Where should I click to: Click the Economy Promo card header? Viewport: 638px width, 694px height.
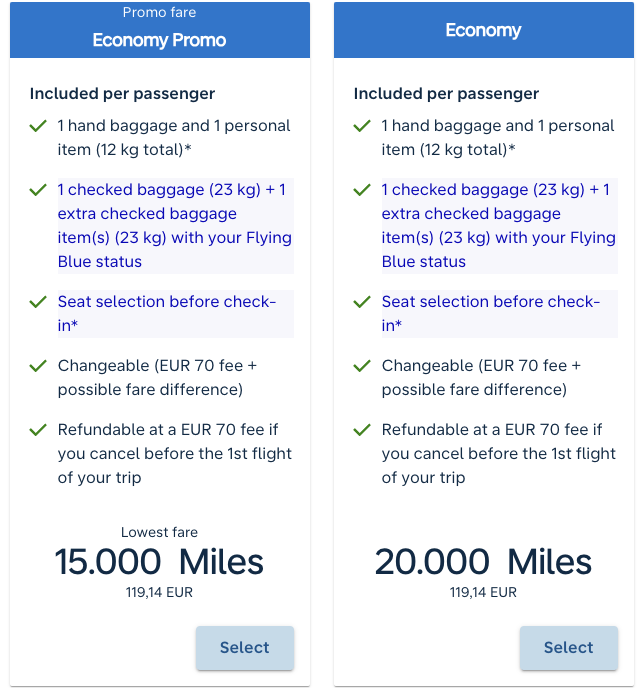[160, 31]
